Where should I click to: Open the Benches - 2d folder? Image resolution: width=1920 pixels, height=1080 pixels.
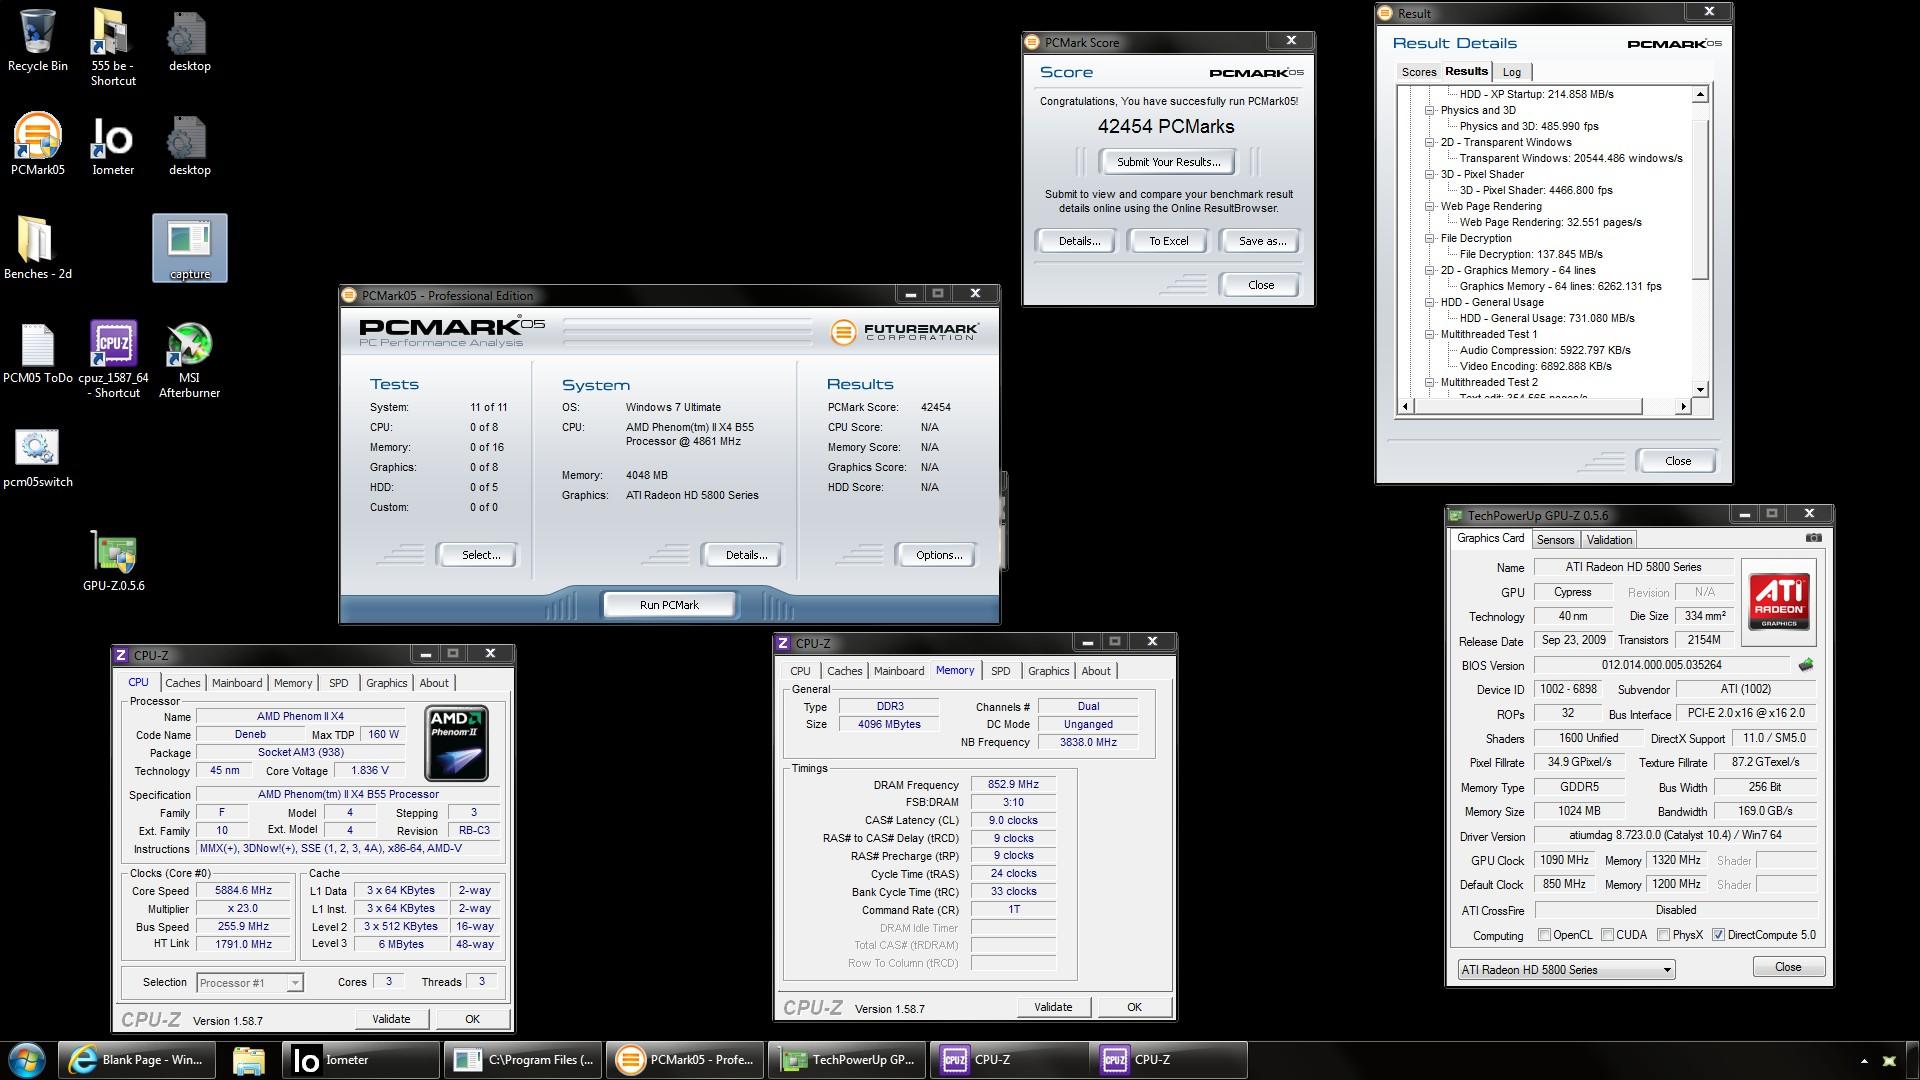37,248
